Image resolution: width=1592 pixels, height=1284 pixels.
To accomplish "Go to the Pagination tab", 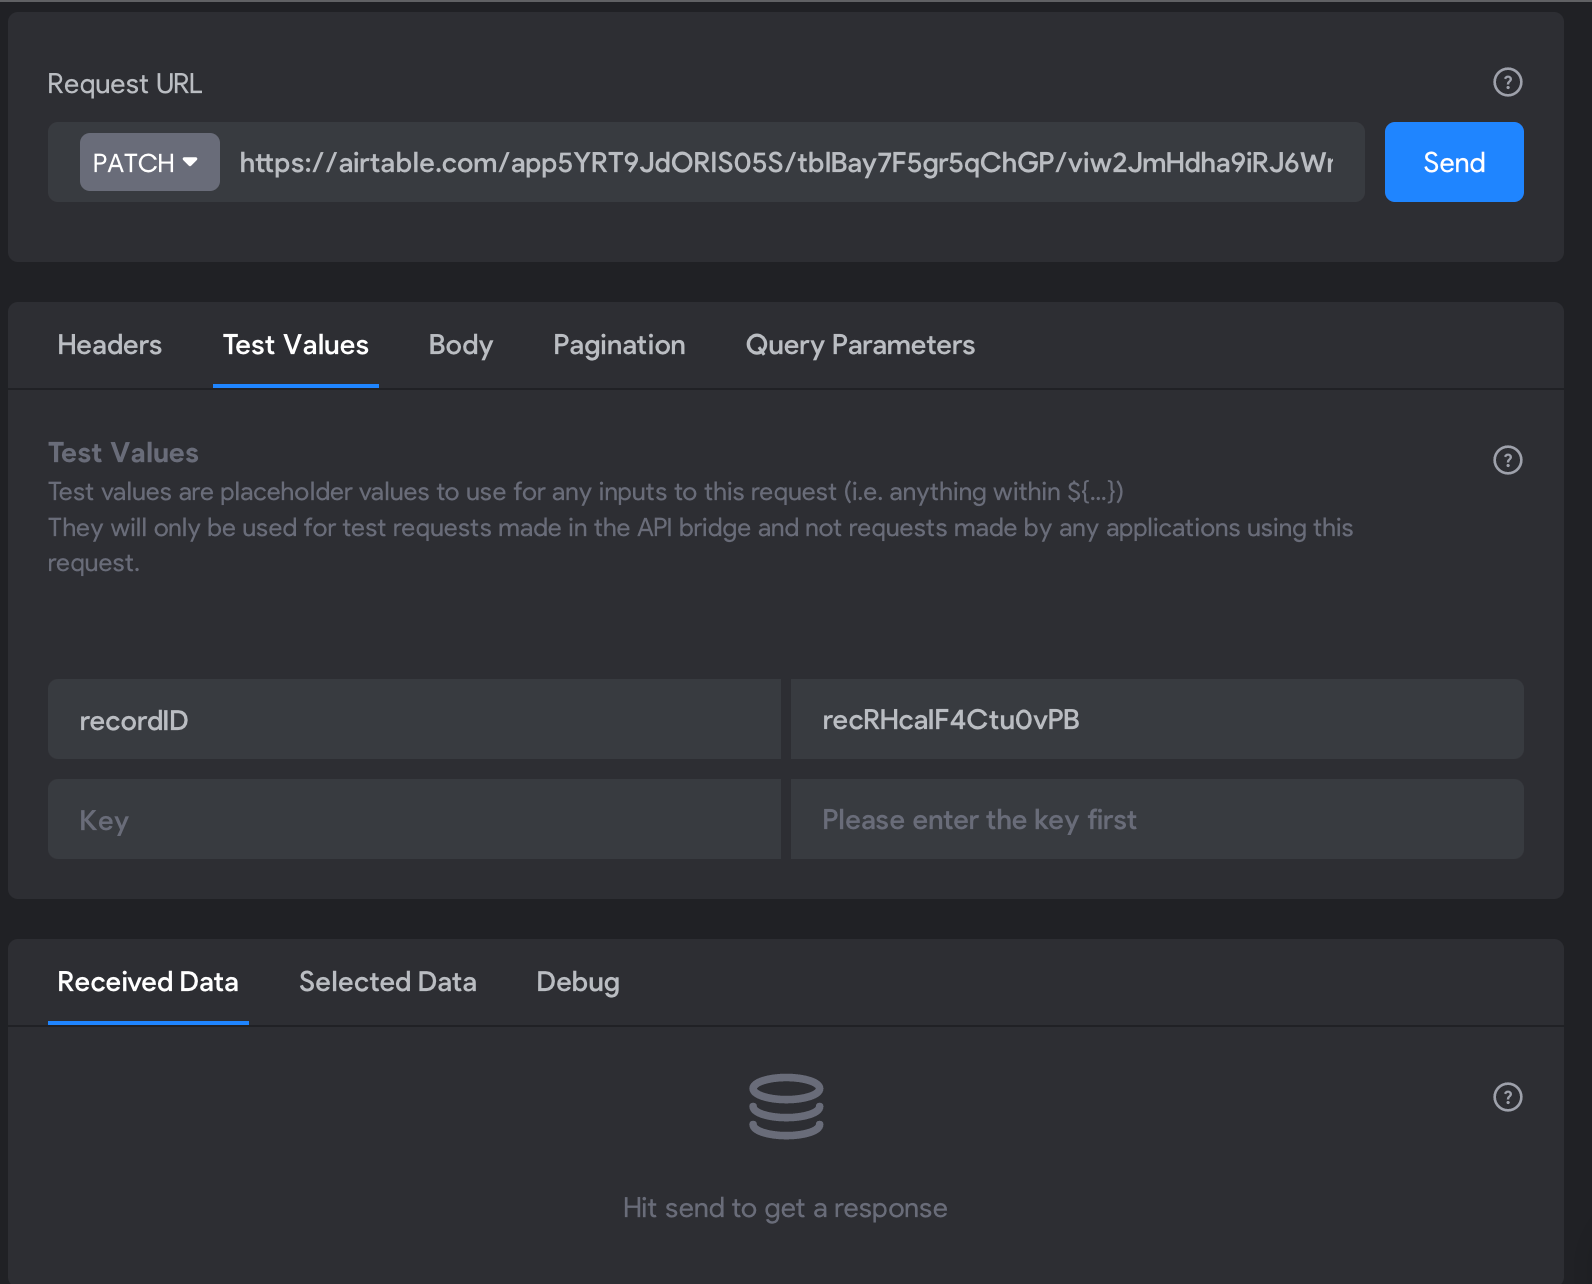I will pyautogui.click(x=619, y=345).
